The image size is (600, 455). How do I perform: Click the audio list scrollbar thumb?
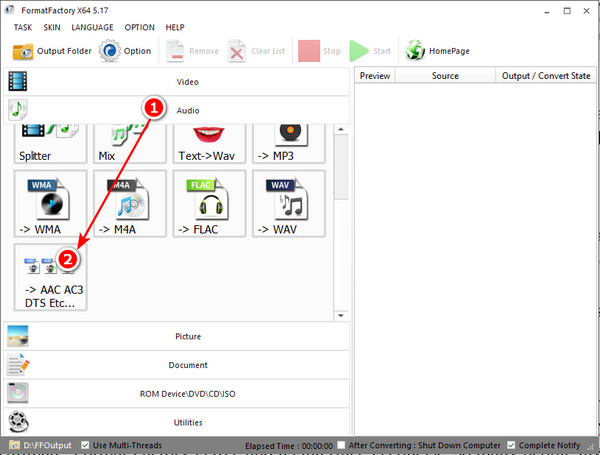341,166
